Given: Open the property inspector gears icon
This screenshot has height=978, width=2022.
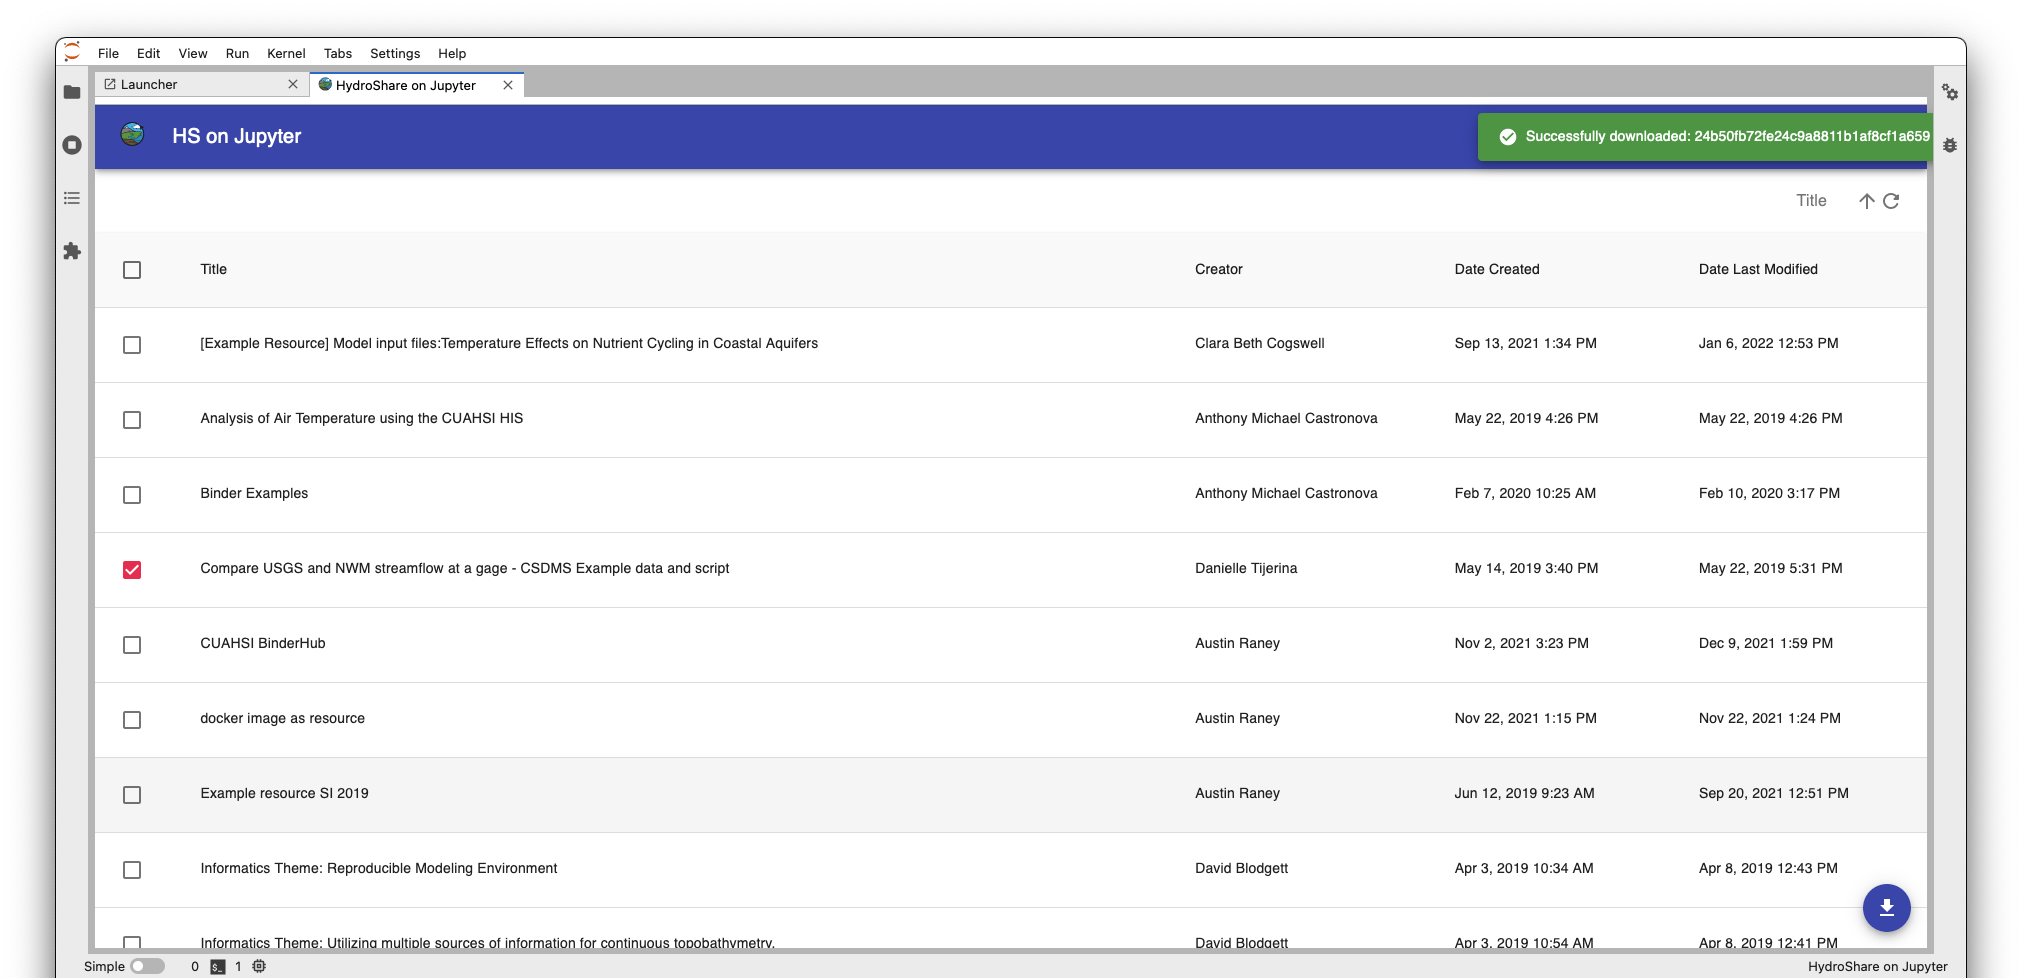Looking at the screenshot, I should coord(1950,92).
